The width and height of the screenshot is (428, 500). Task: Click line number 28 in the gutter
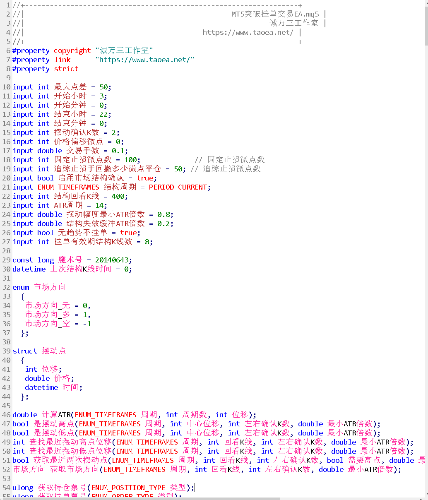(x=6, y=251)
